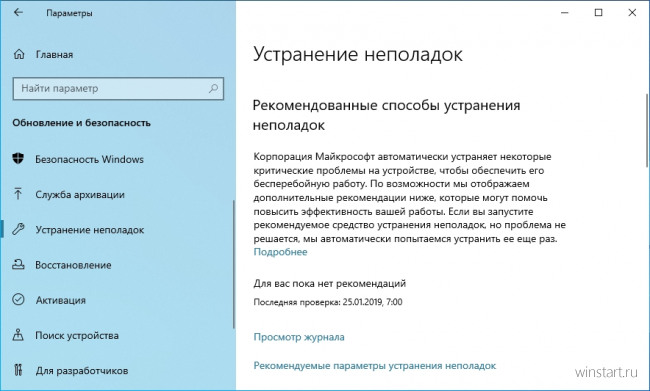Click the back arrow icon
Viewport: 650px width, 391px height.
[18, 12]
